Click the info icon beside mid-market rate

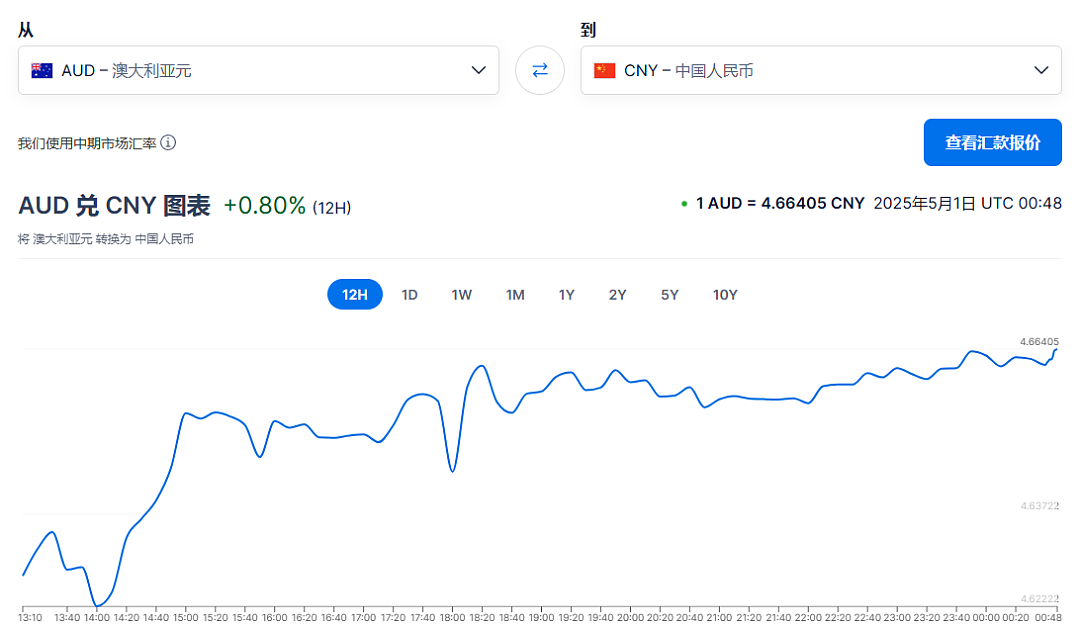click(x=168, y=143)
